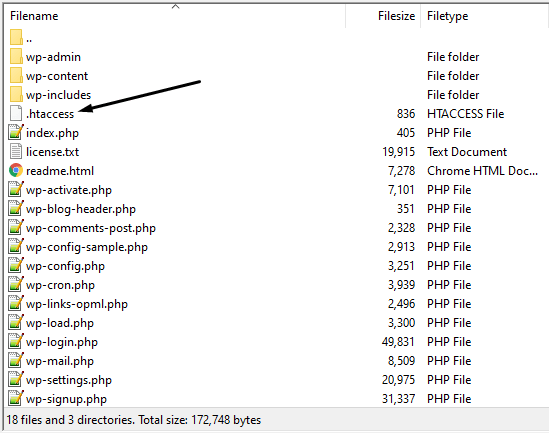This screenshot has width=549, height=433.
Task: Click the wp-activate.php file icon
Action: click(x=16, y=189)
